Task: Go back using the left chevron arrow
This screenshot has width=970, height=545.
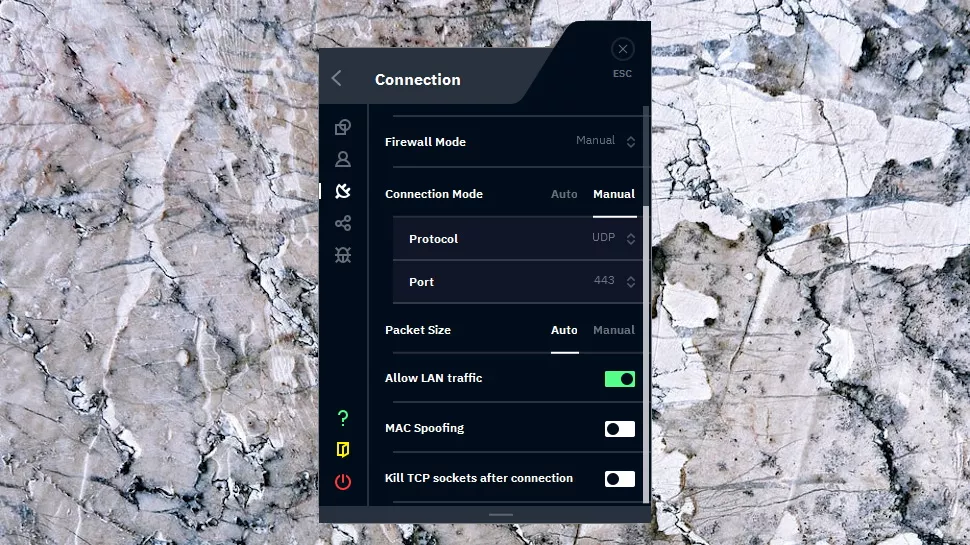Action: (x=337, y=79)
